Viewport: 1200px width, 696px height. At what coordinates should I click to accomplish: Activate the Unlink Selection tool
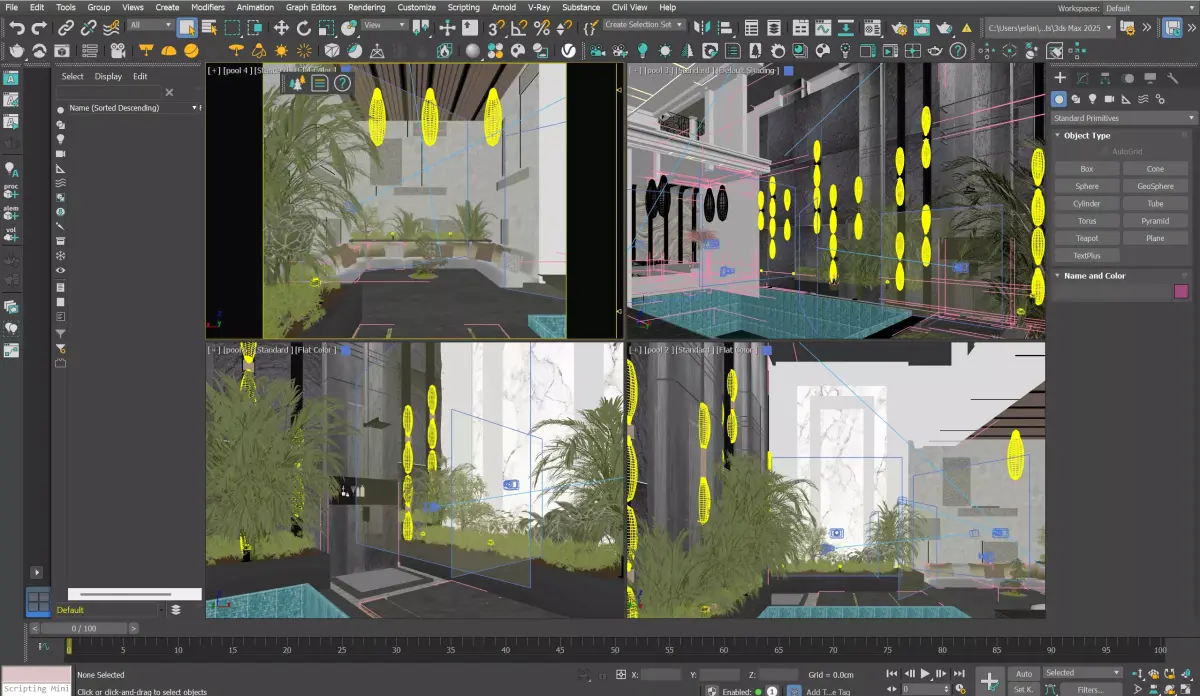click(88, 28)
